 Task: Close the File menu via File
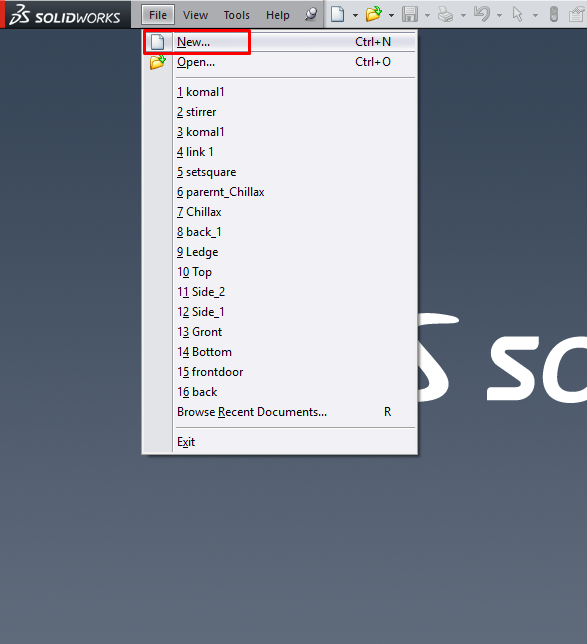click(x=158, y=15)
